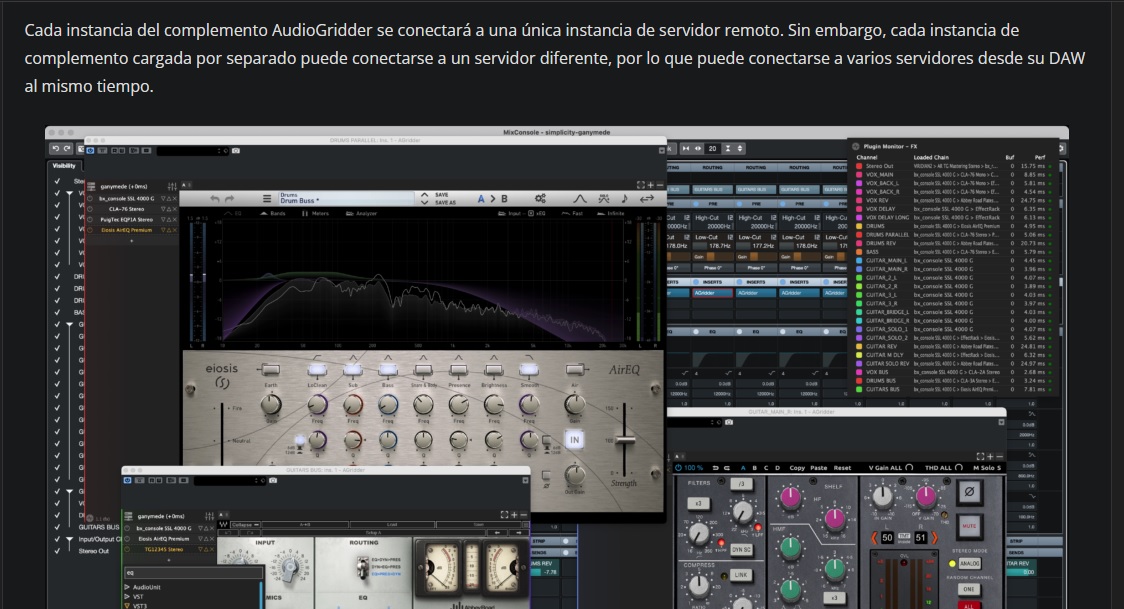Toggle the AirEQ IN bypass button

coord(574,440)
